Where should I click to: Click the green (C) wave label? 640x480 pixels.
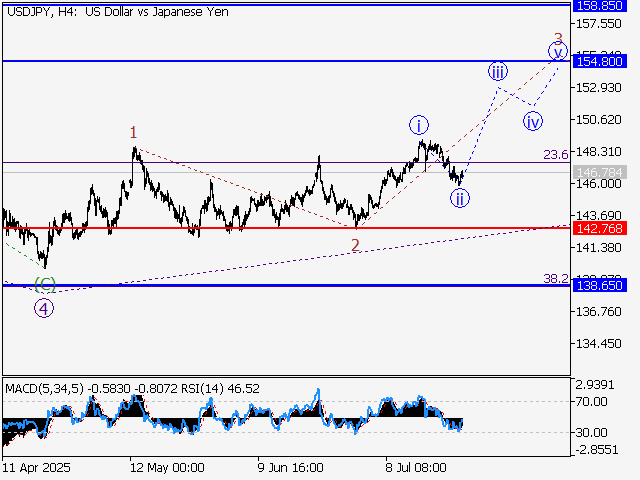click(x=44, y=284)
